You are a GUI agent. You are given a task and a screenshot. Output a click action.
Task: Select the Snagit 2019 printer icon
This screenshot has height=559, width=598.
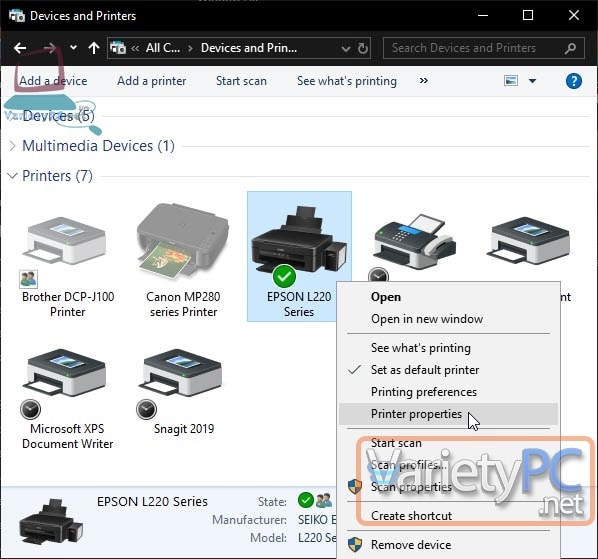(181, 373)
